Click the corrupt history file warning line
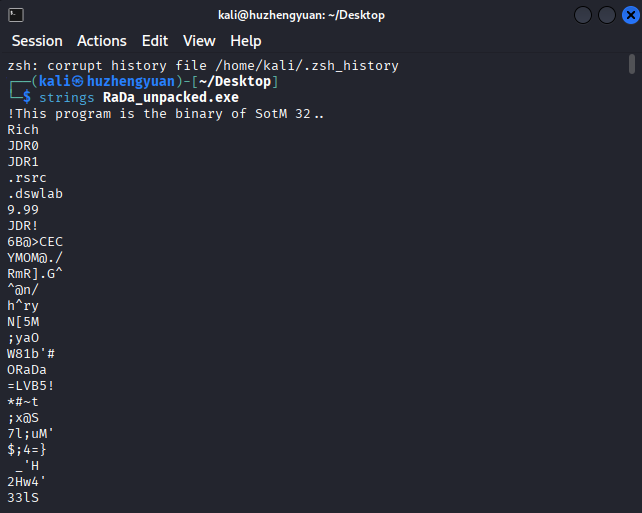 point(203,66)
